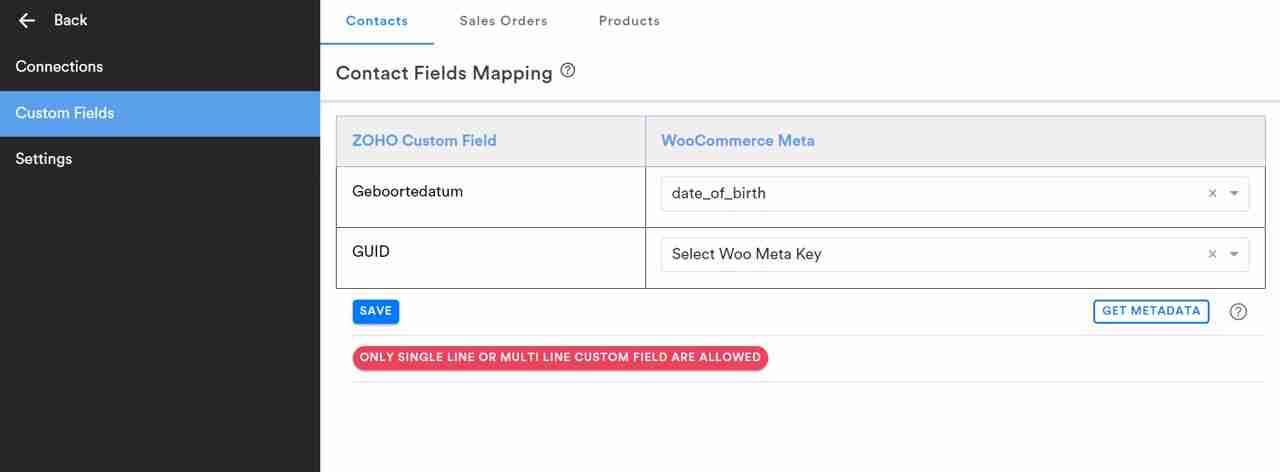
Task: Click the red custom field warning badge
Action: pyautogui.click(x=560, y=357)
